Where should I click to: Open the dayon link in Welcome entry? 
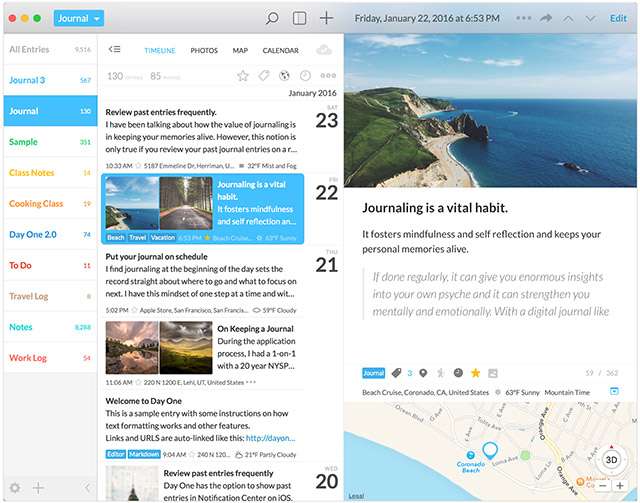270,437
